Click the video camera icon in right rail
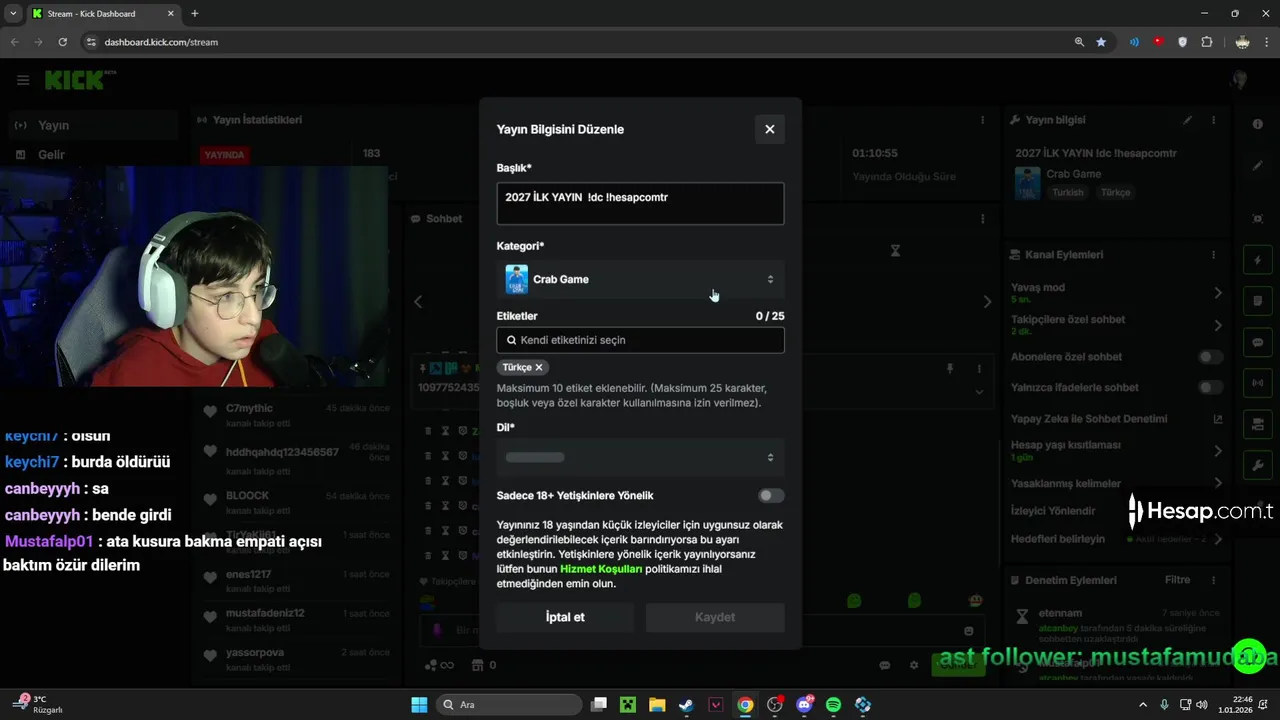Viewport: 1280px width, 720px height. pyautogui.click(x=1257, y=425)
